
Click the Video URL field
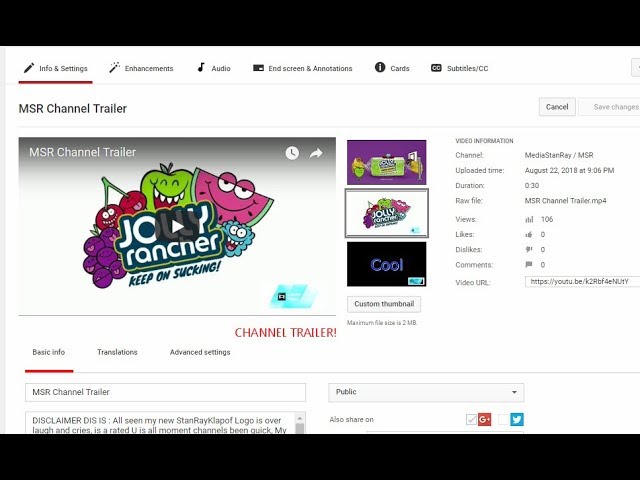point(582,282)
